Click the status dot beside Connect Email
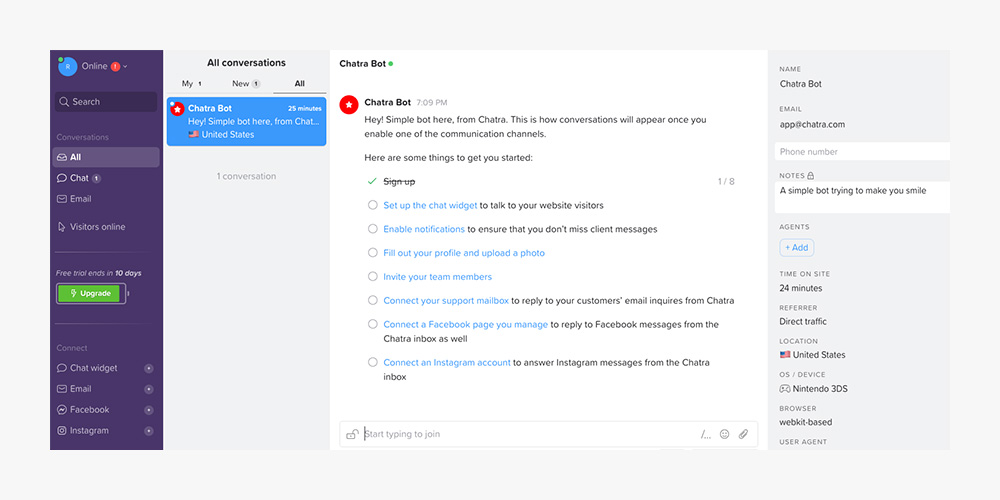 point(149,389)
